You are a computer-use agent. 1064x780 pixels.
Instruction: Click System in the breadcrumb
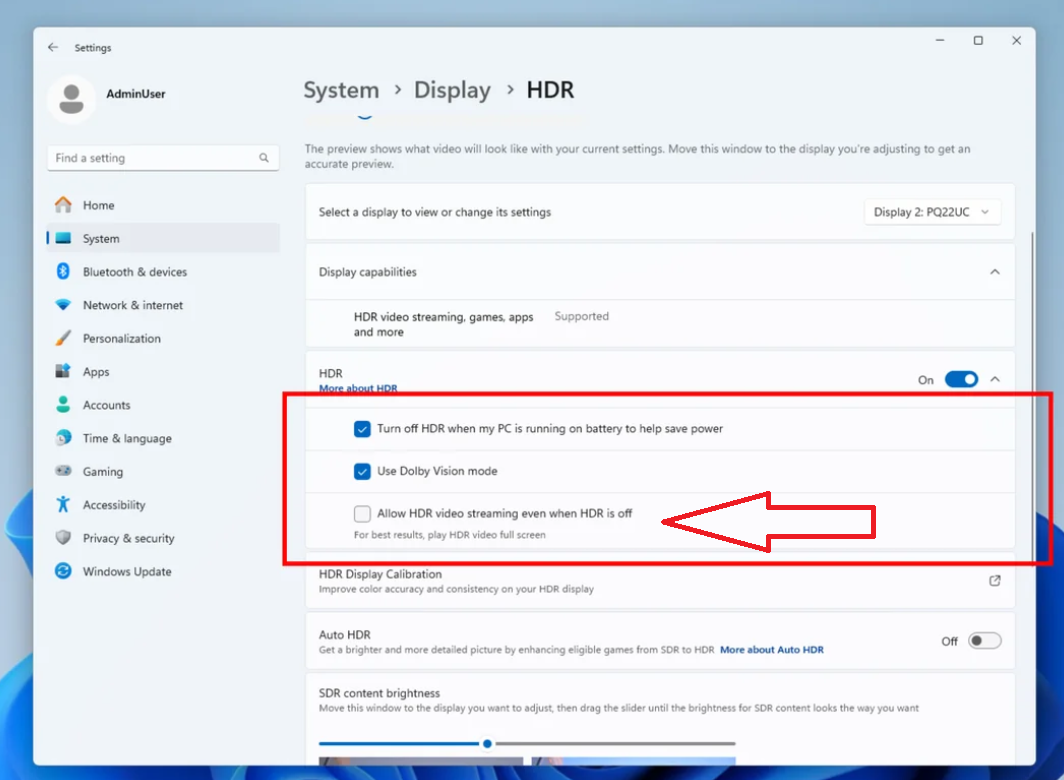point(341,90)
